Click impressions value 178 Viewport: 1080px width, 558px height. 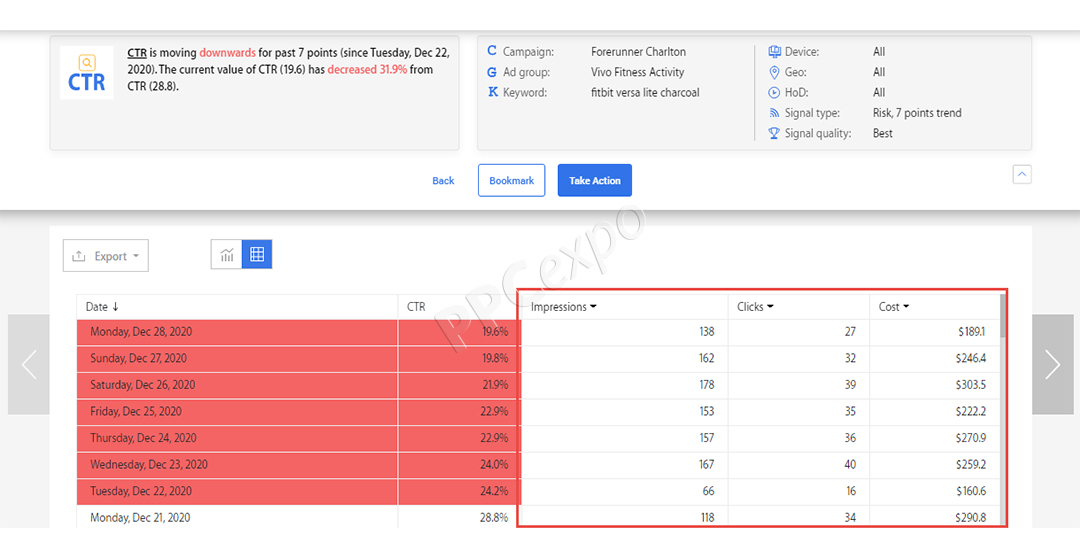coord(707,385)
